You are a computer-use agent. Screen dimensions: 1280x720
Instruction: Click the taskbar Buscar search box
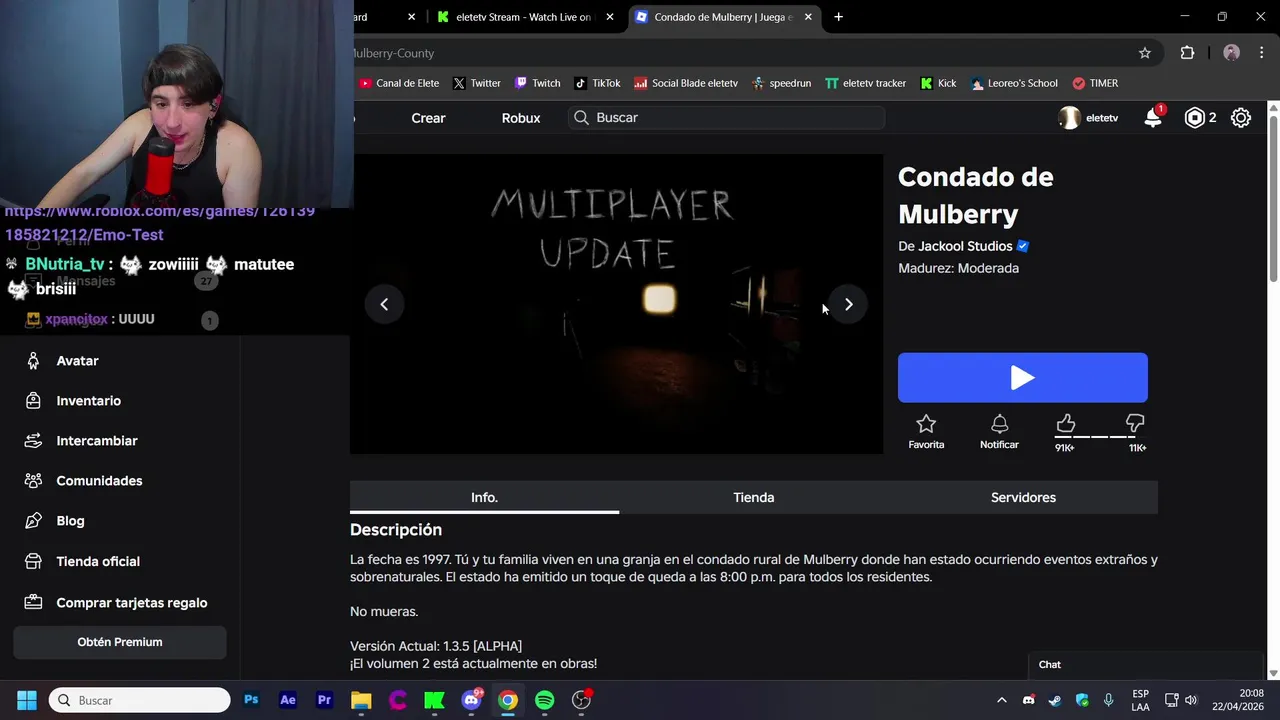point(140,700)
